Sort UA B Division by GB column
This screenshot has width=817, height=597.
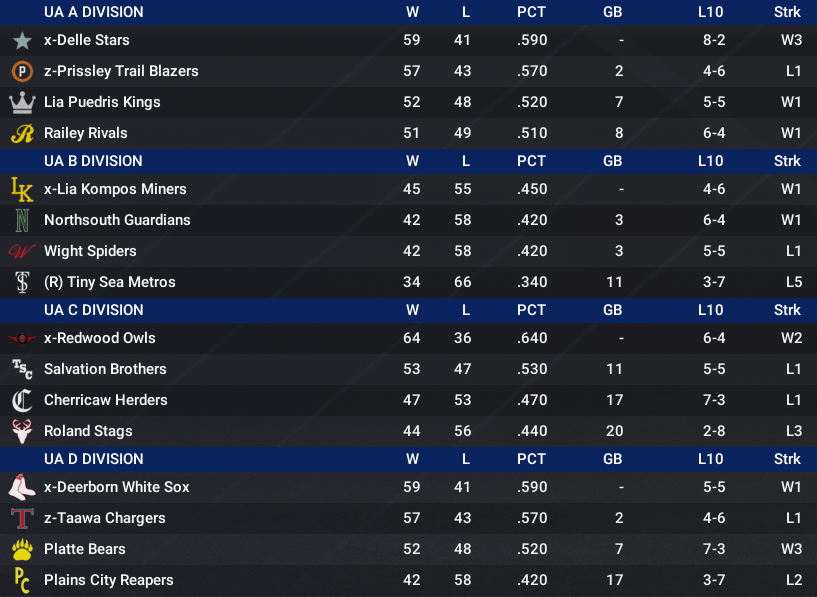pyautogui.click(x=612, y=161)
